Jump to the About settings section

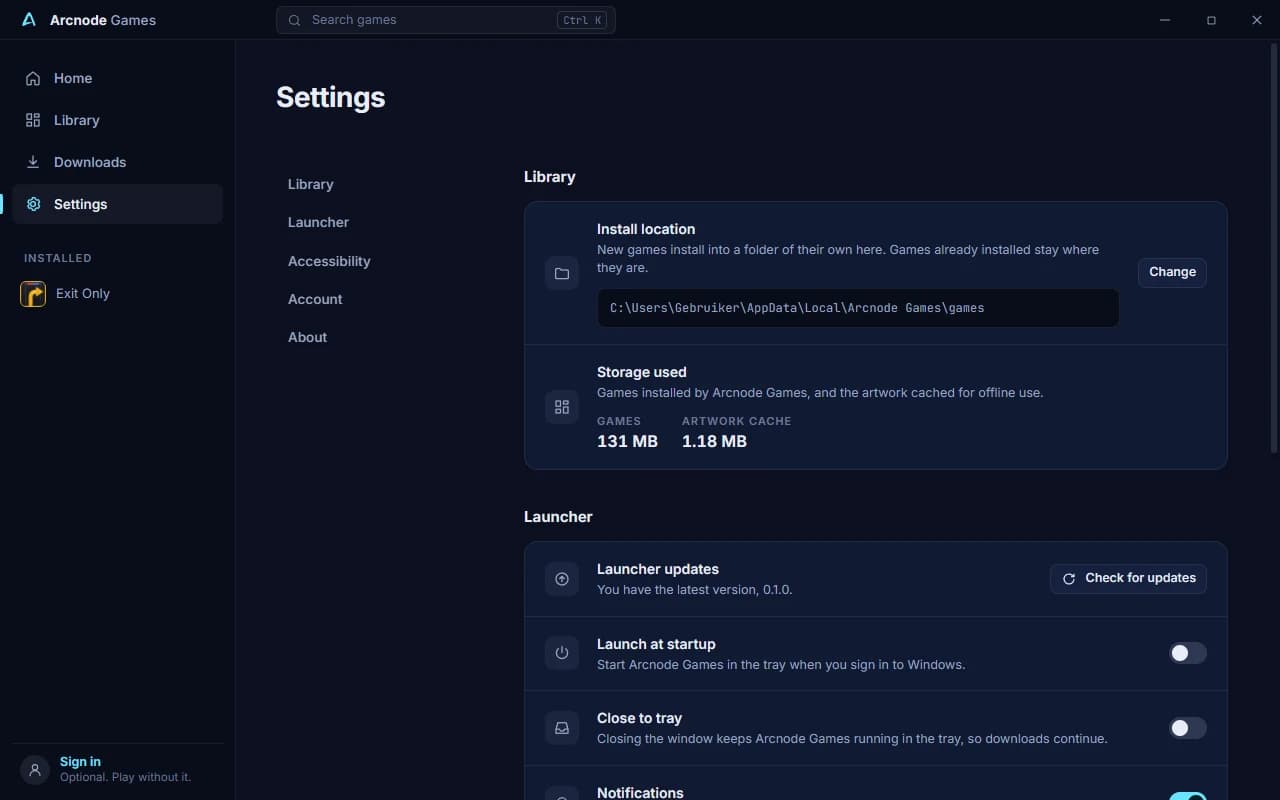(307, 337)
